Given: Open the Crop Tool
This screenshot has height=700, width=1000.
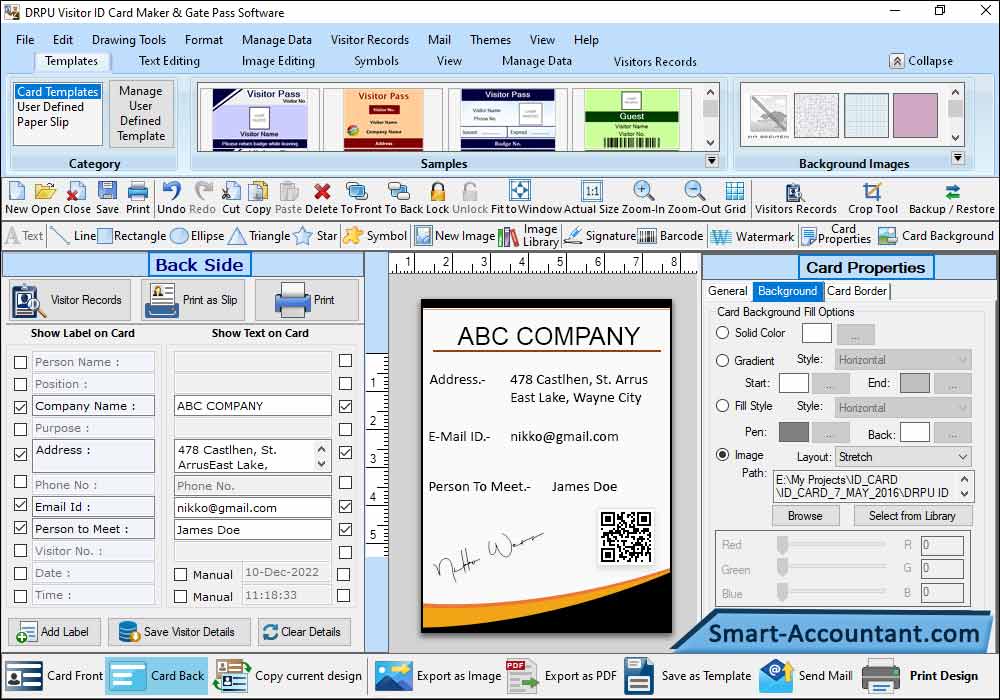Looking at the screenshot, I should (x=872, y=198).
